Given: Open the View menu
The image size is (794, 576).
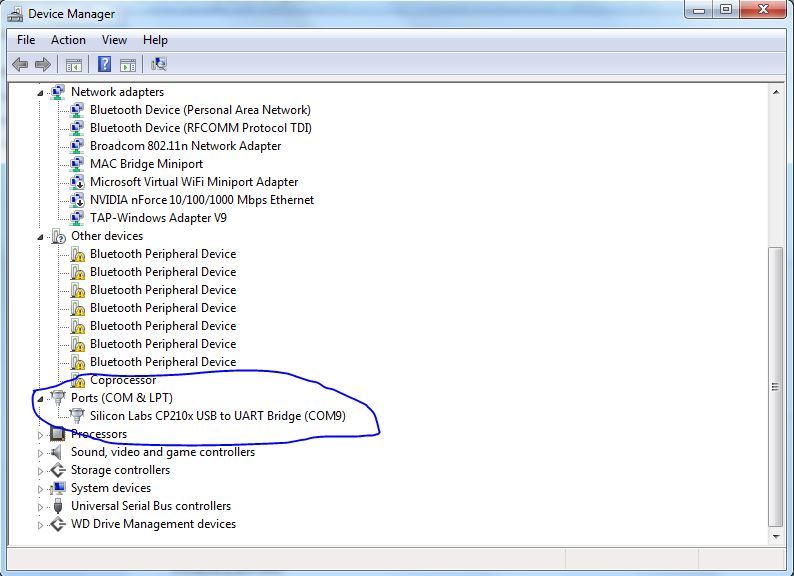Looking at the screenshot, I should [114, 40].
